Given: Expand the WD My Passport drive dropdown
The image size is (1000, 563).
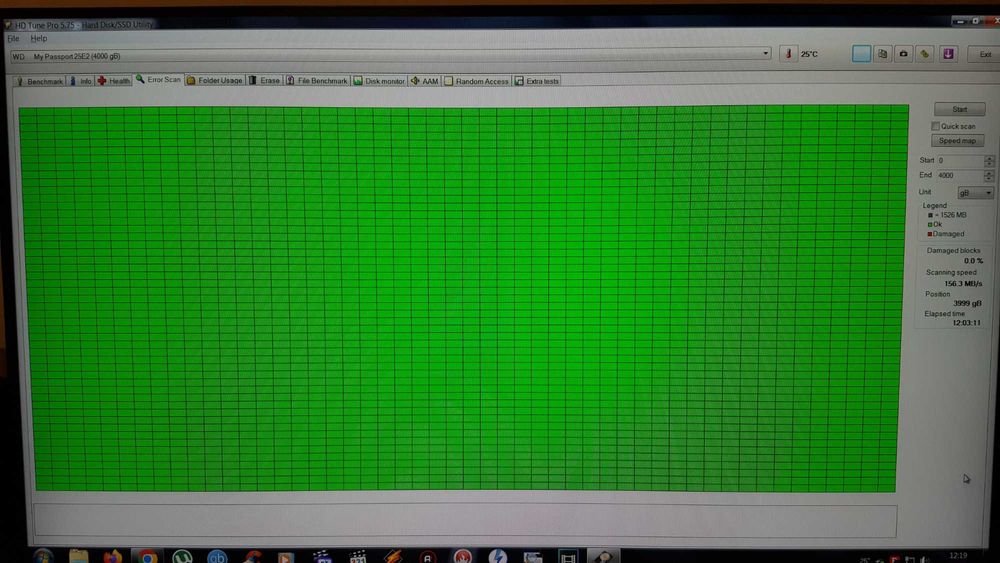Looking at the screenshot, I should [x=765, y=54].
